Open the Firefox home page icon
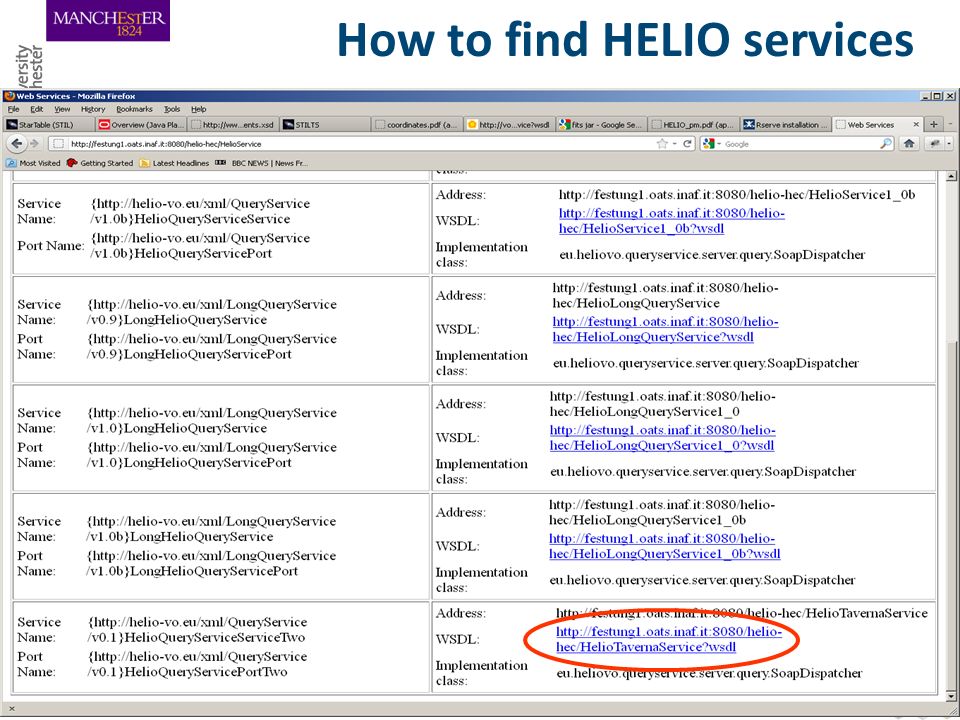Screen dimensions: 960x720 (x=909, y=144)
